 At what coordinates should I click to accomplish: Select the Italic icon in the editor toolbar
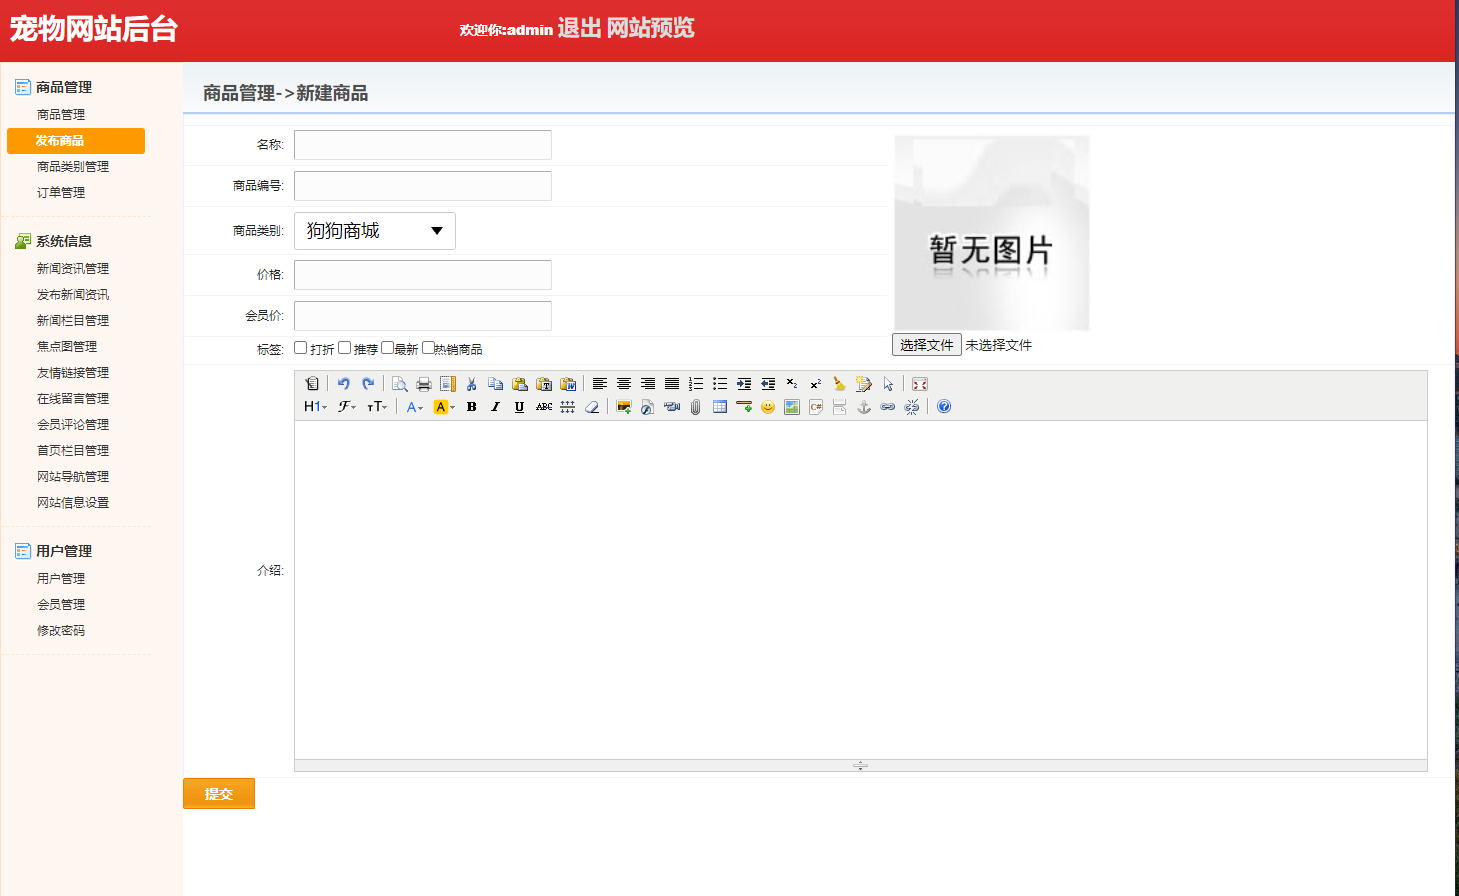[494, 406]
